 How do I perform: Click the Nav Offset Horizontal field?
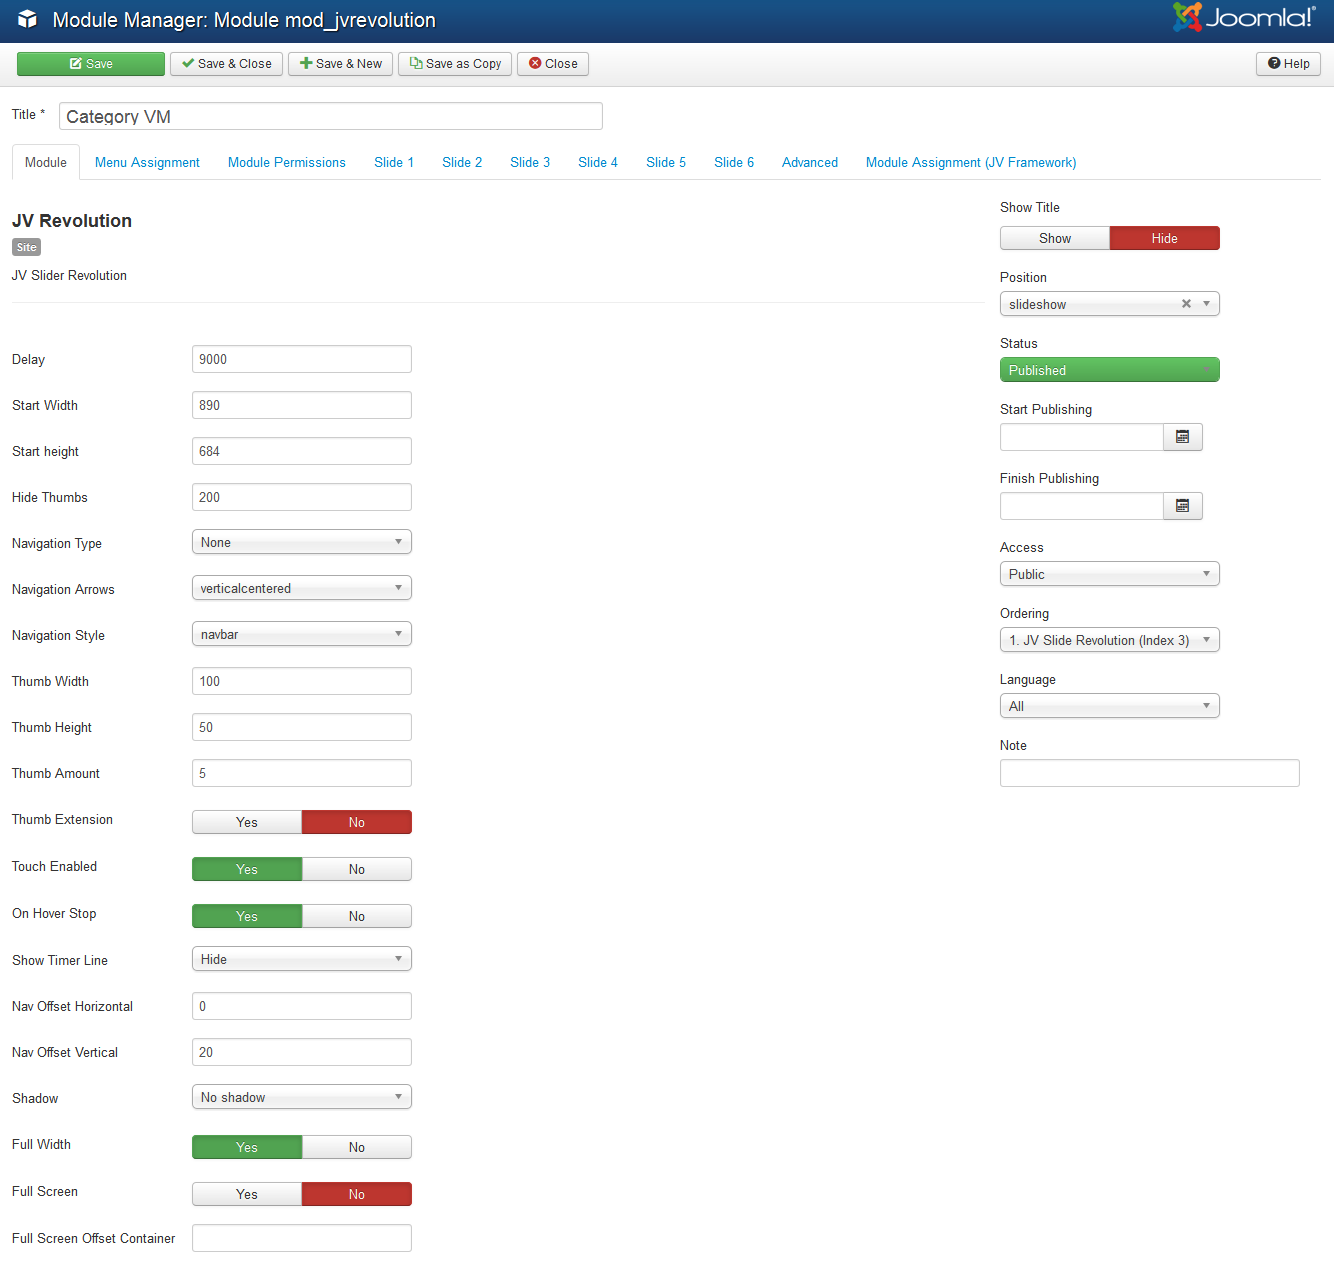302,1006
